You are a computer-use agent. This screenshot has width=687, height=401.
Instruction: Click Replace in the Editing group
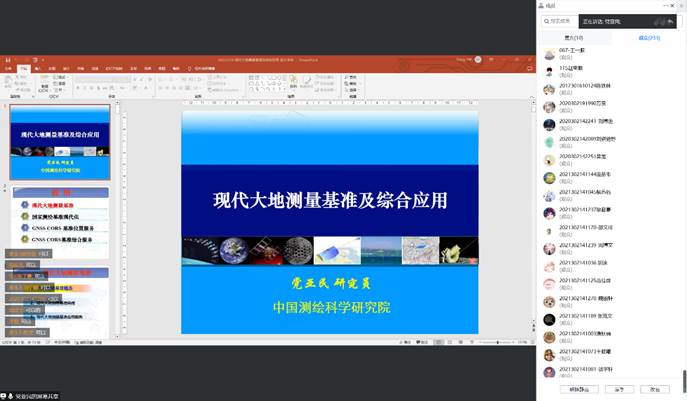(352, 83)
